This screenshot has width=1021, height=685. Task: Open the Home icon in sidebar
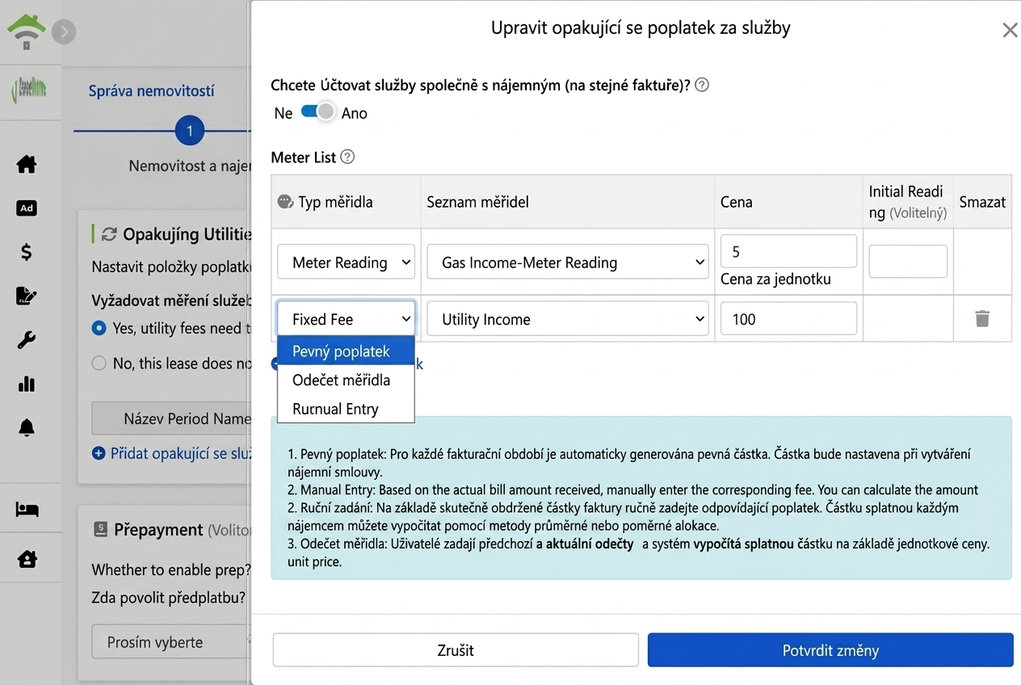27,163
